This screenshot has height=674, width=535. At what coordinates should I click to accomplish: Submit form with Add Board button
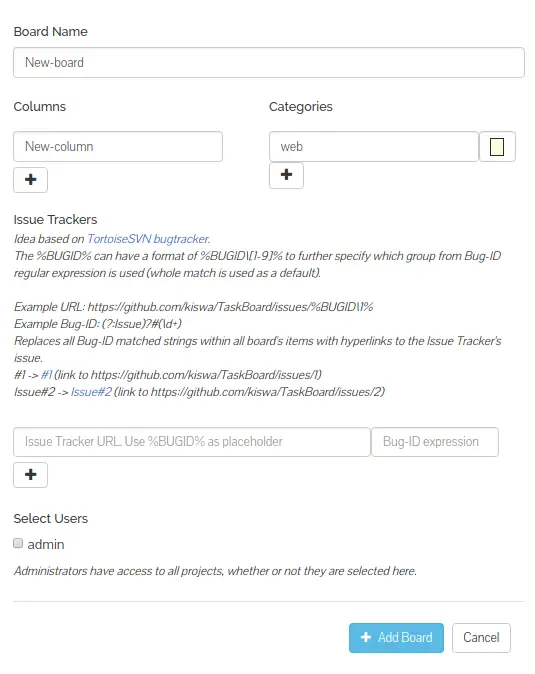(396, 638)
